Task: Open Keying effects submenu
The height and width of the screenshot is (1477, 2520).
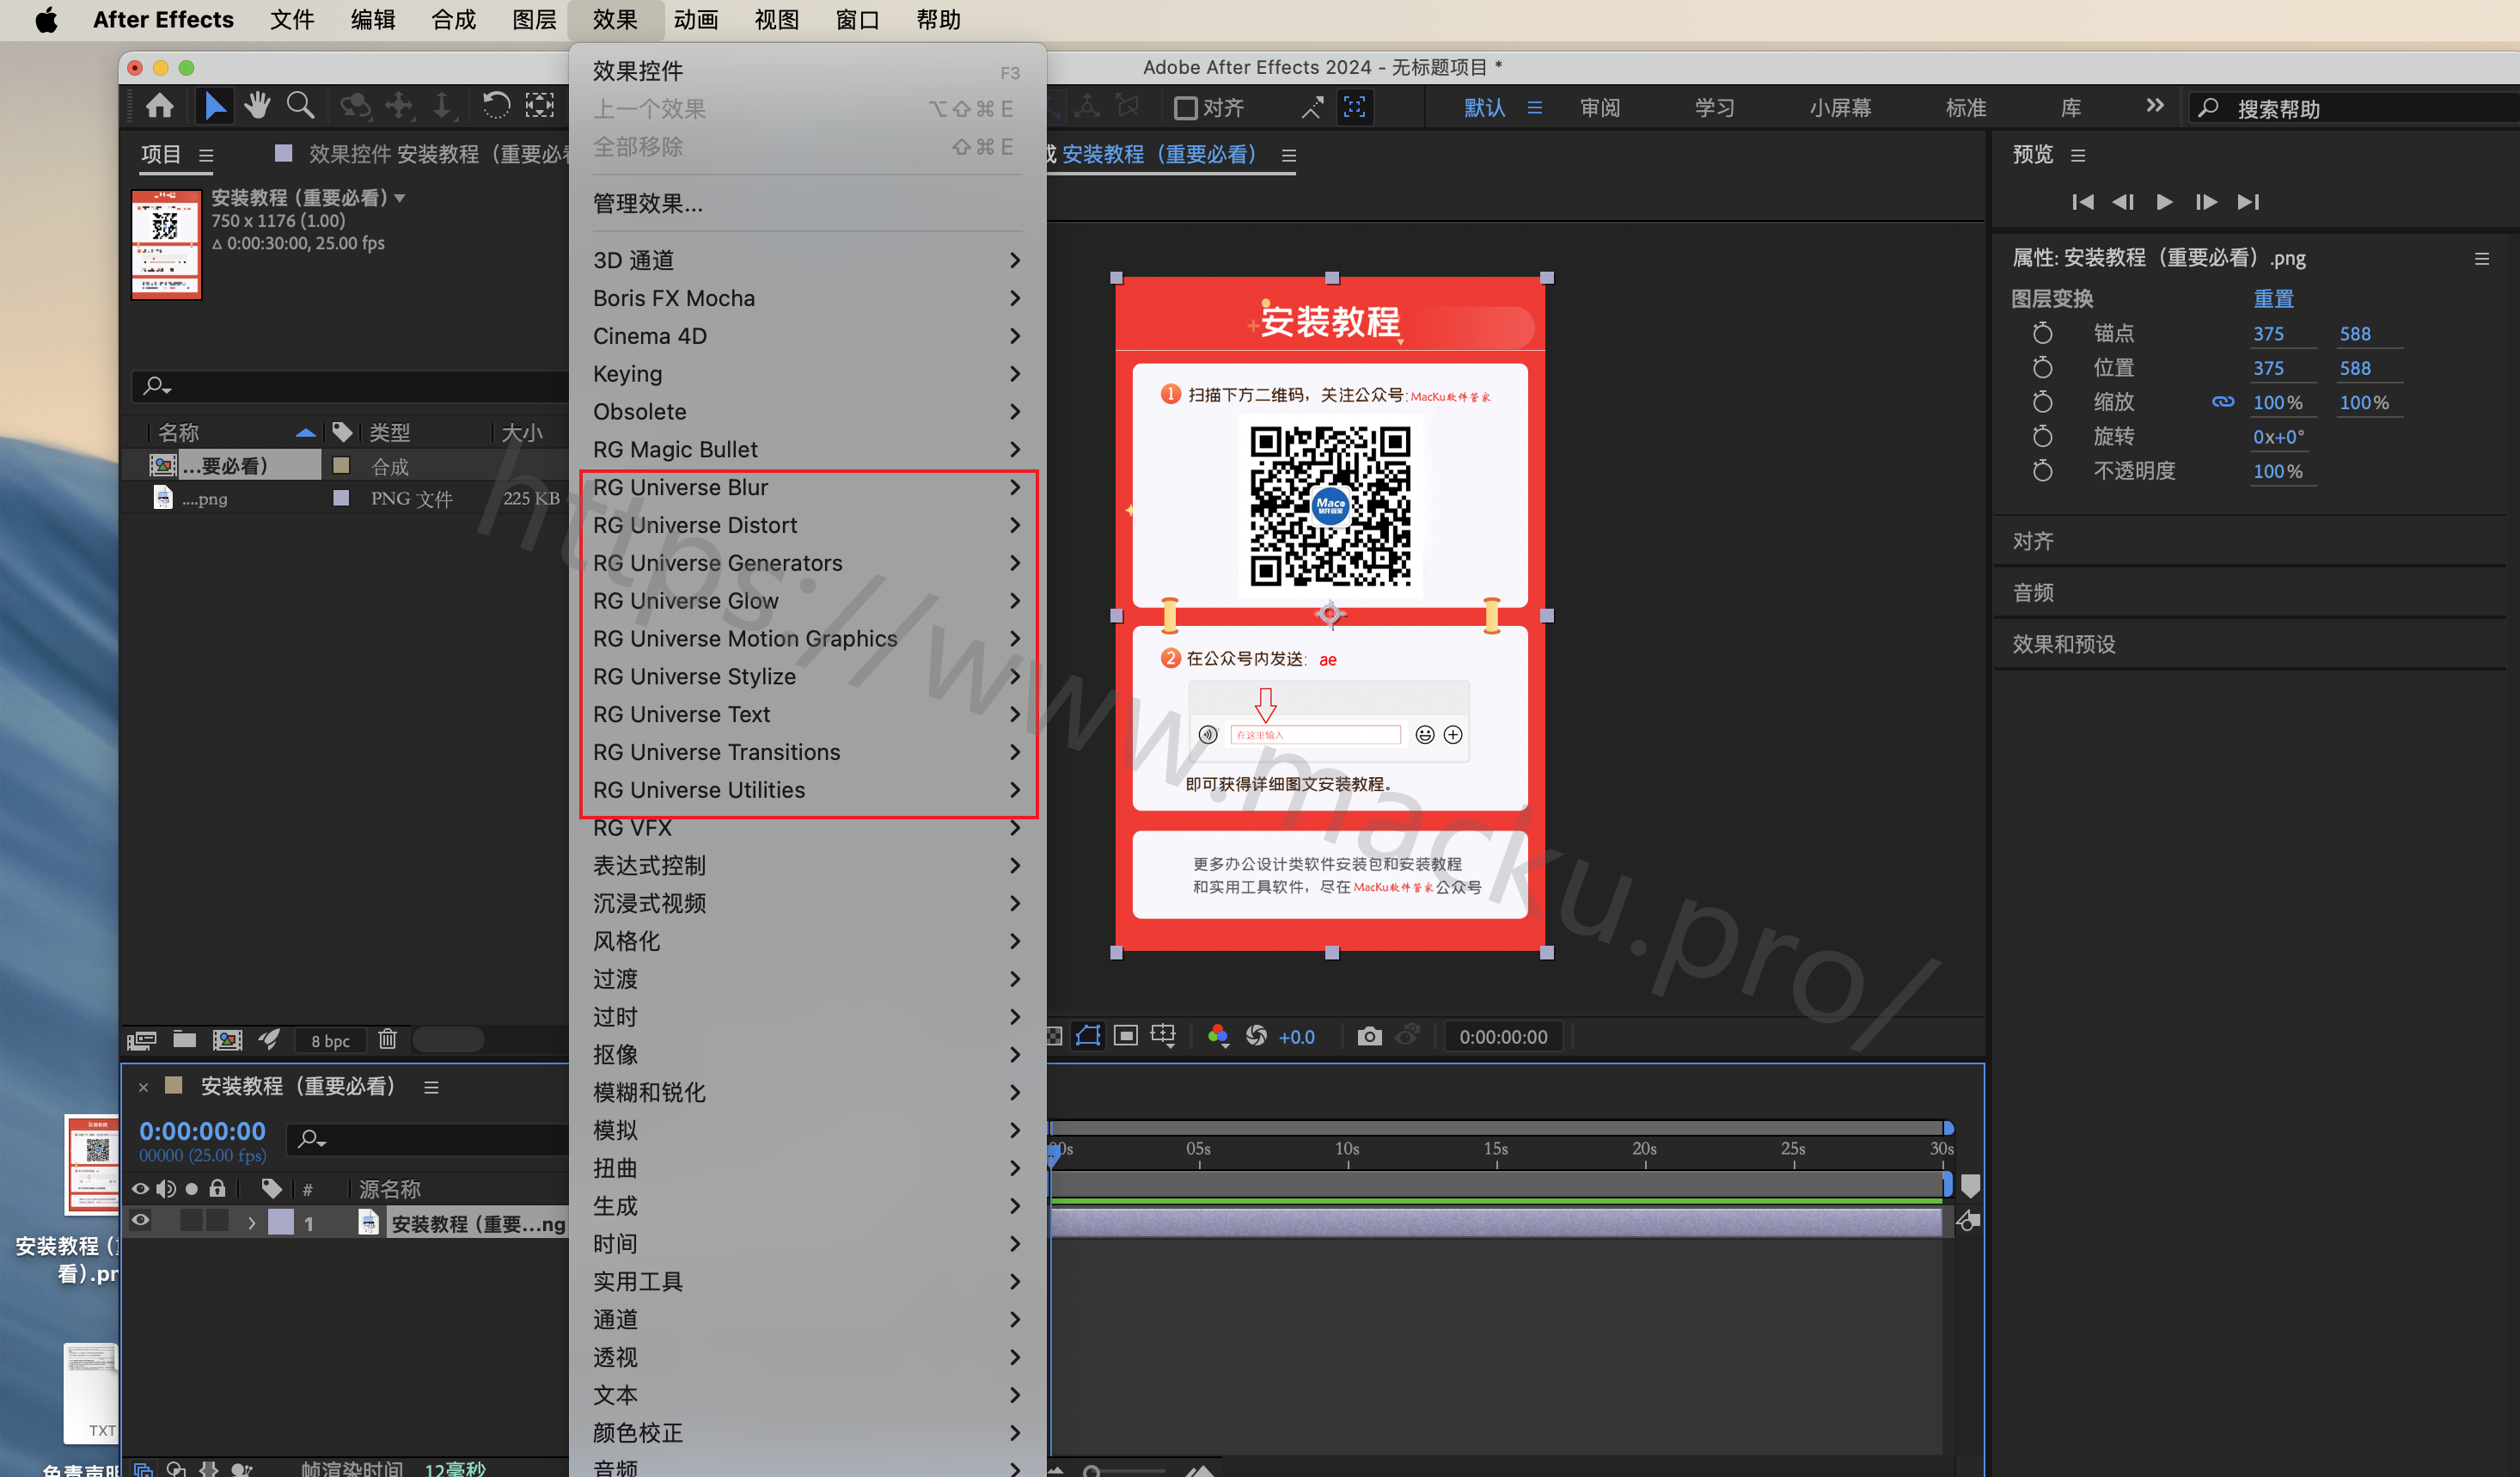Action: click(806, 374)
